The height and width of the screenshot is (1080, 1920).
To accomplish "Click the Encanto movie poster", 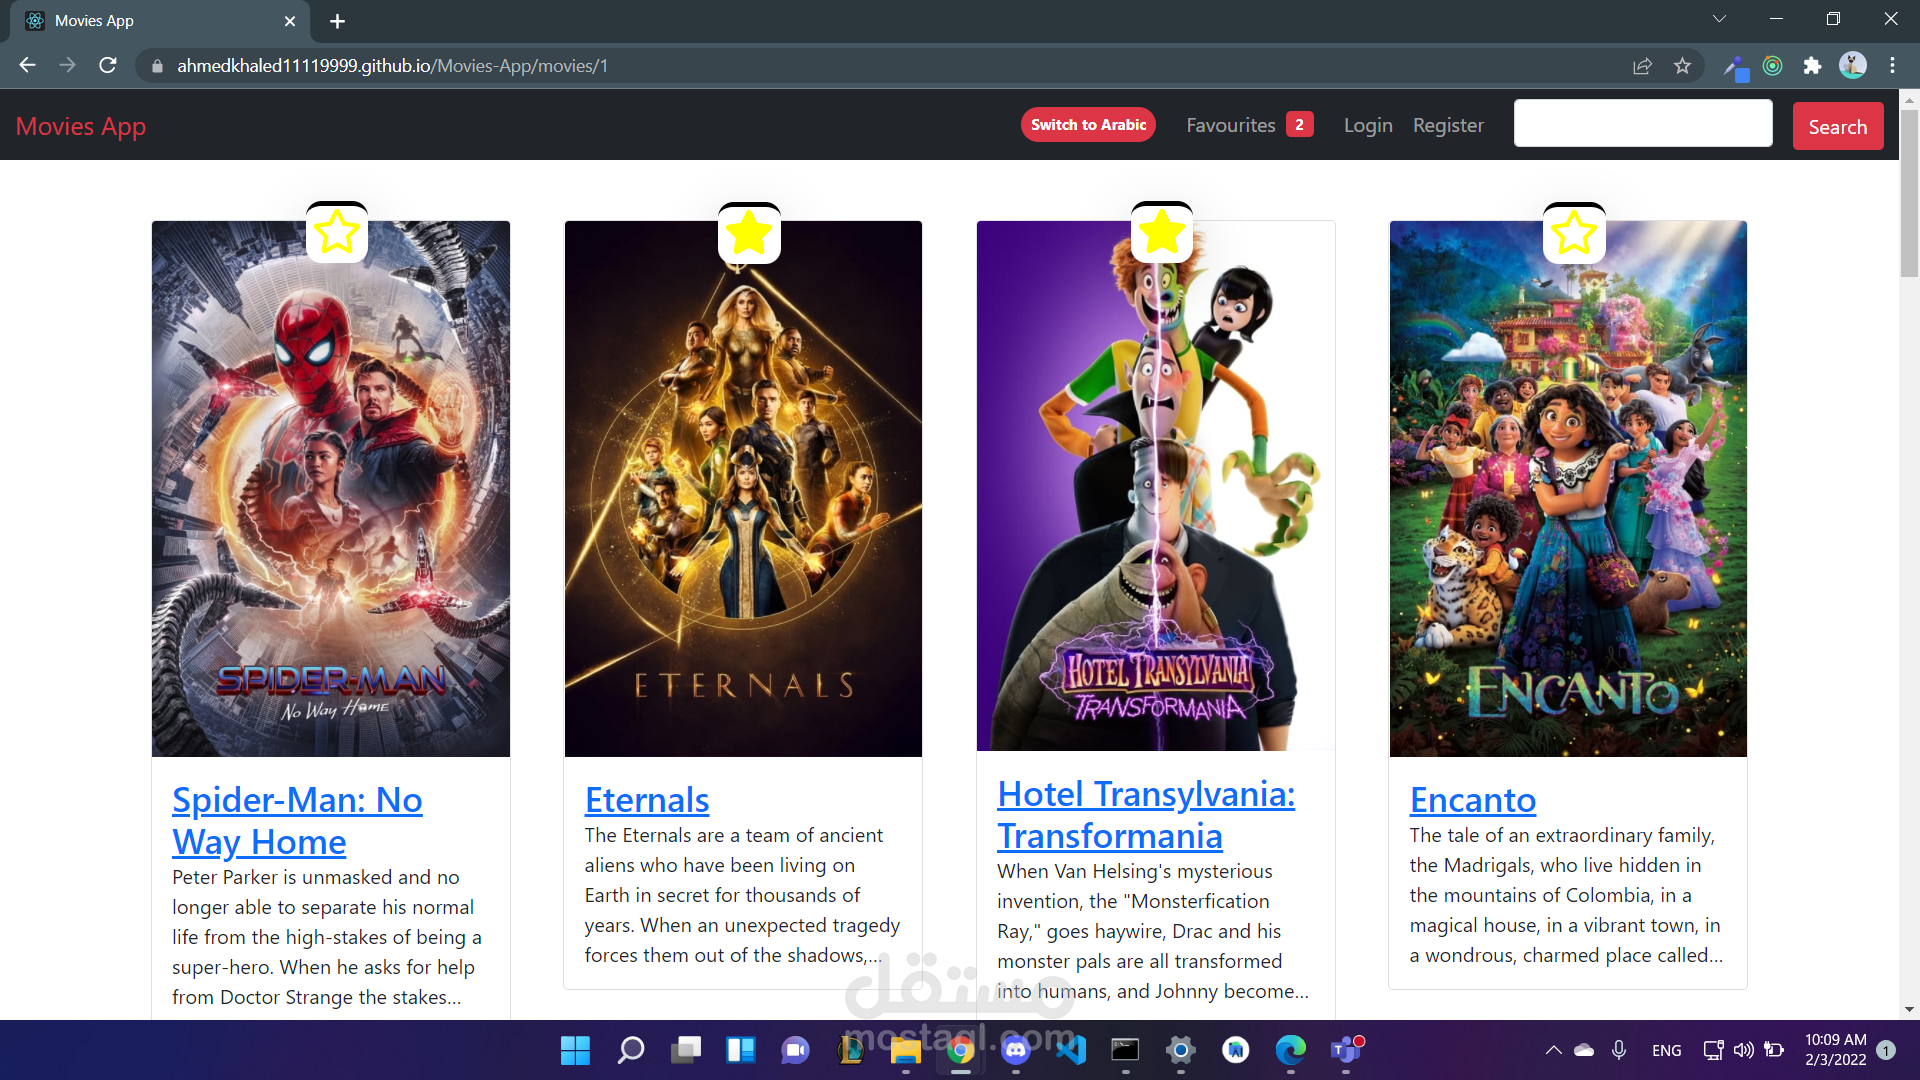I will point(1568,489).
